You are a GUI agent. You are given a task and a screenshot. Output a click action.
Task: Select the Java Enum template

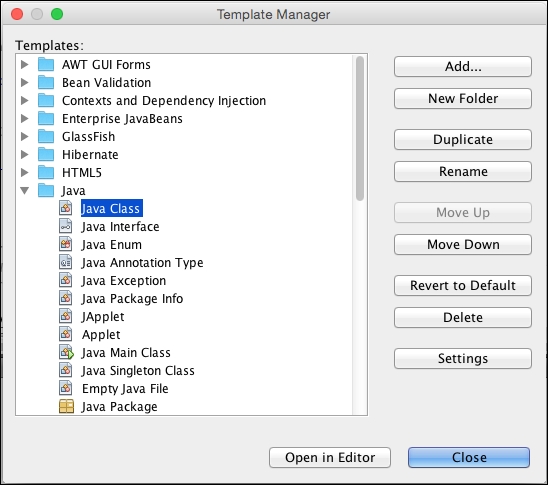coord(111,244)
